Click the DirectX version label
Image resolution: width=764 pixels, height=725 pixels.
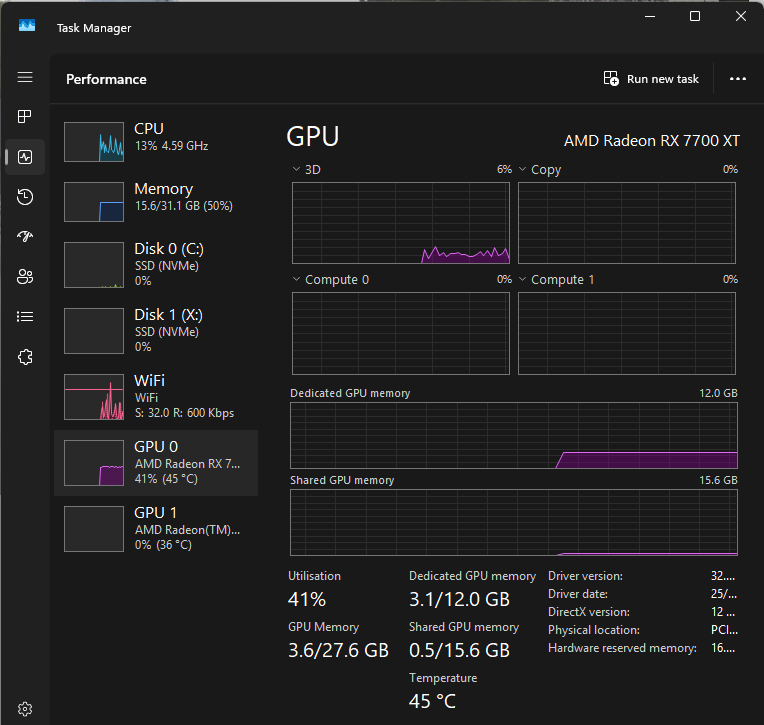589,612
